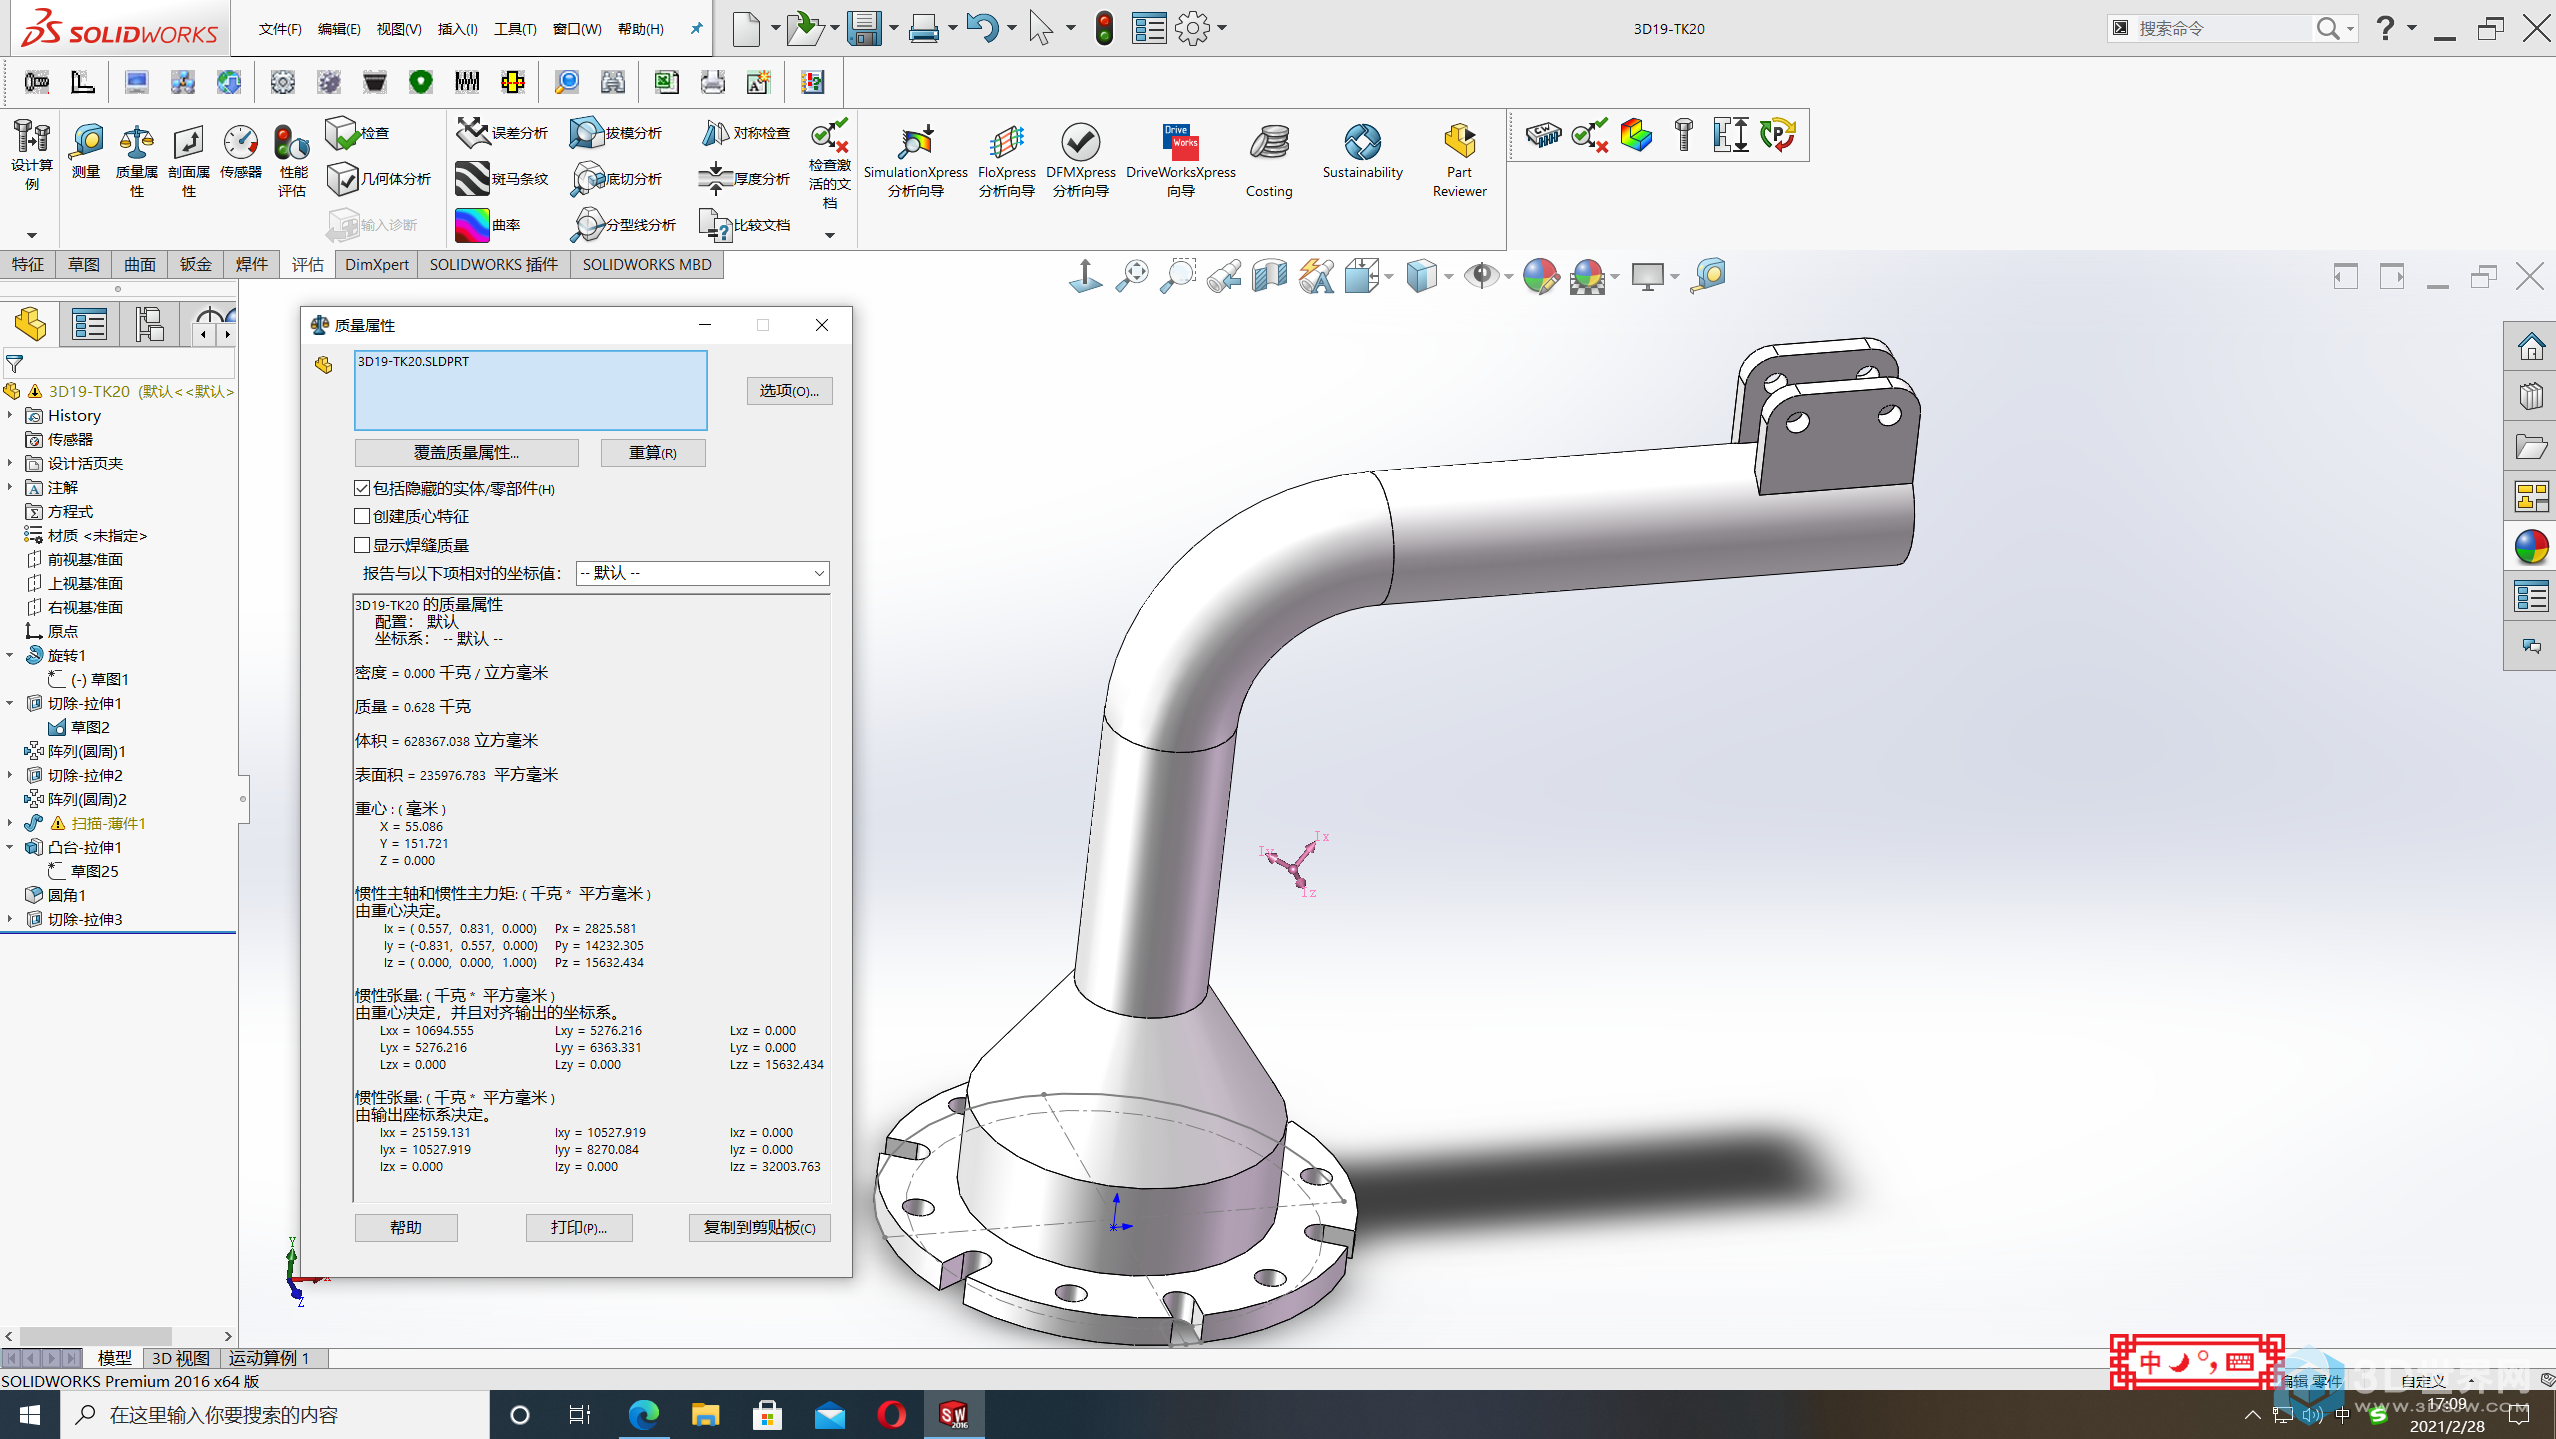Collapse the 切除-拉伸1 feature

tap(10, 703)
